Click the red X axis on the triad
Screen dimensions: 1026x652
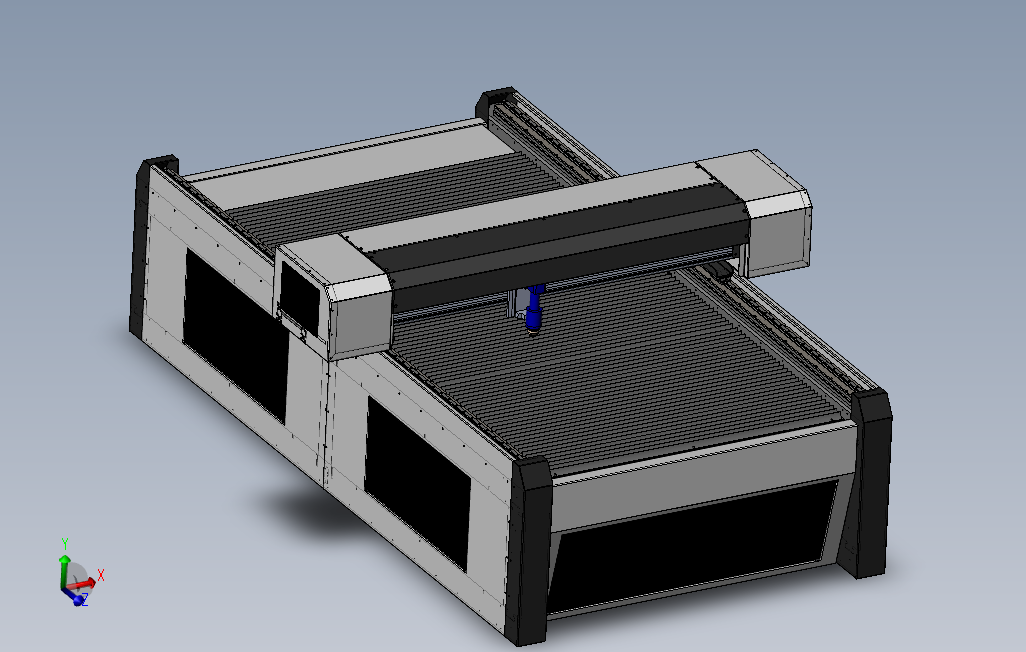click(82, 583)
